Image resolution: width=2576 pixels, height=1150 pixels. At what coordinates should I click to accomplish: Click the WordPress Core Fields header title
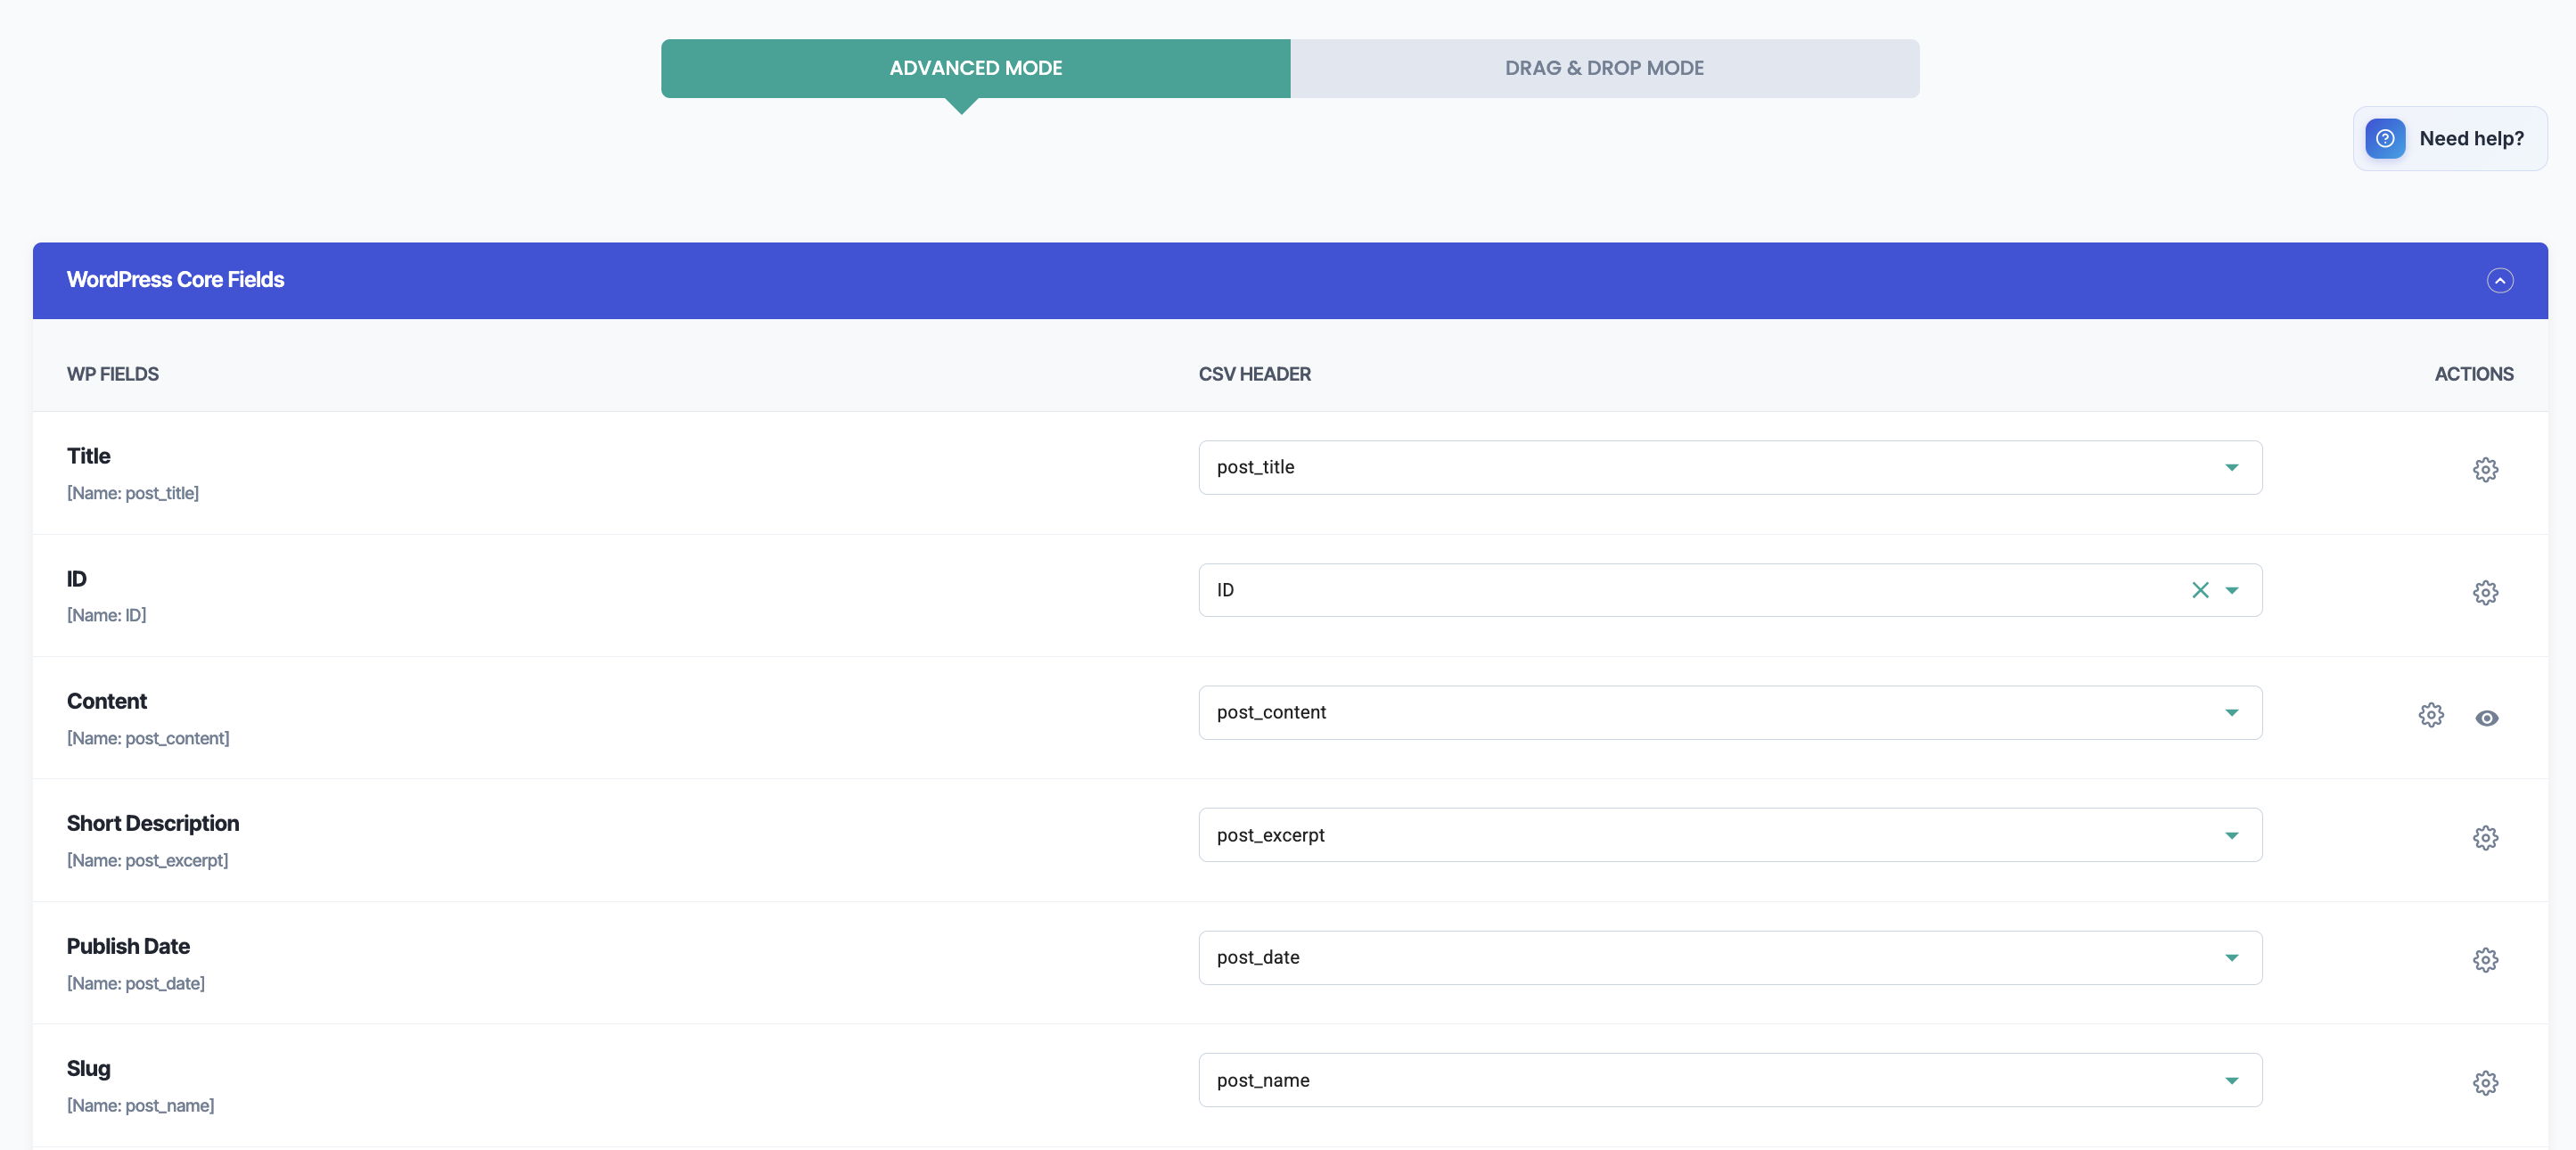tap(175, 280)
